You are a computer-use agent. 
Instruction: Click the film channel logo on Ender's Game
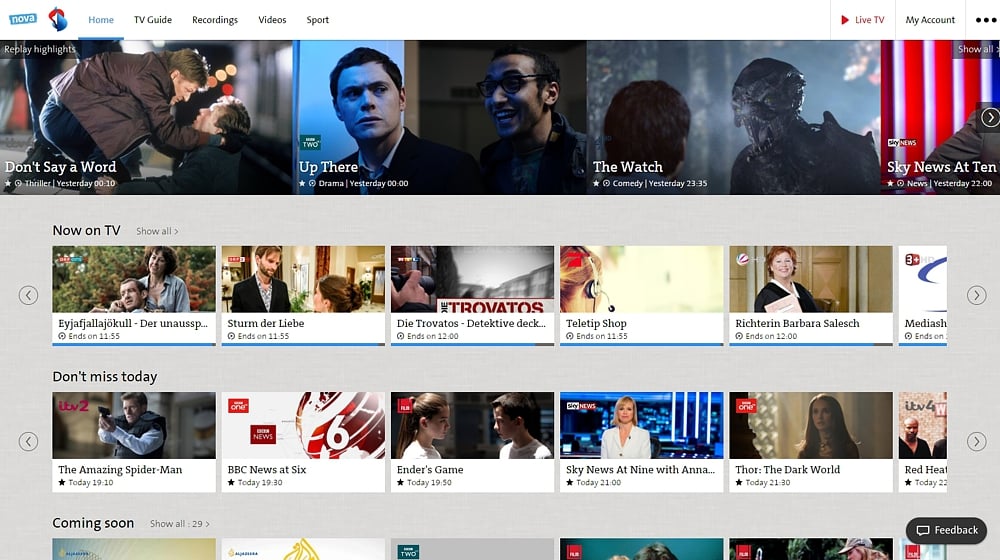pos(404,406)
